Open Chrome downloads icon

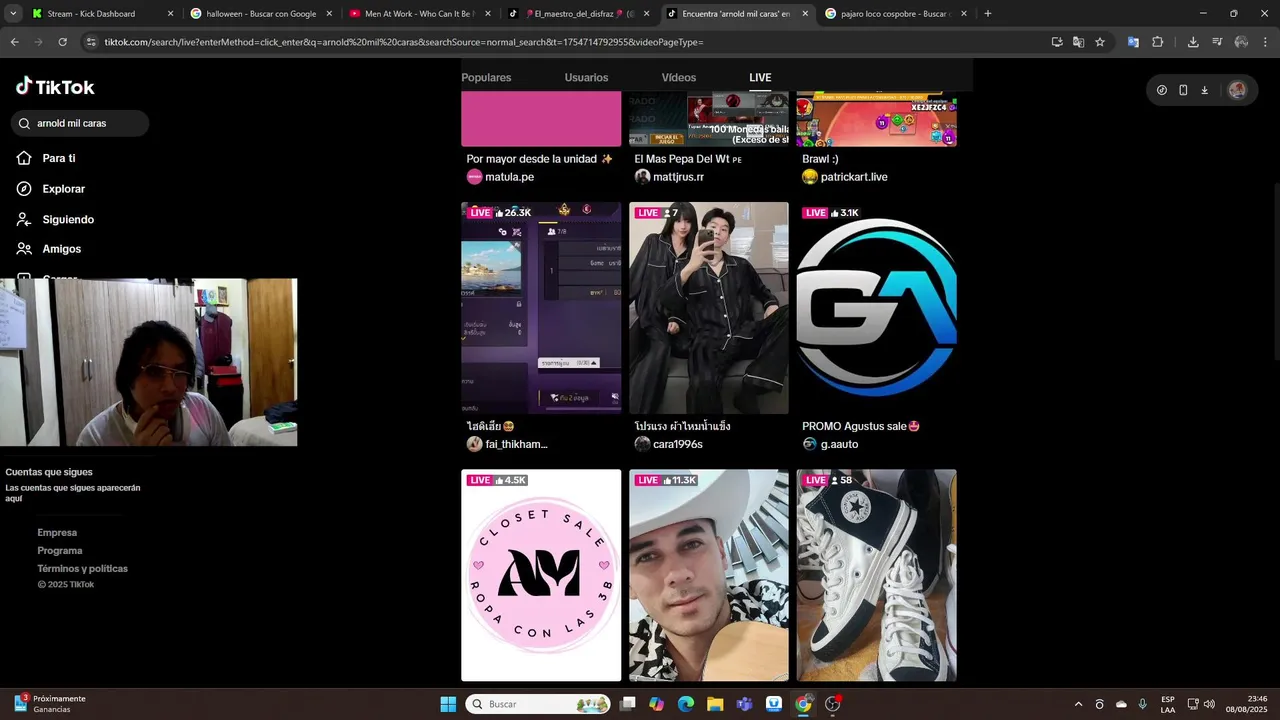[1193, 42]
